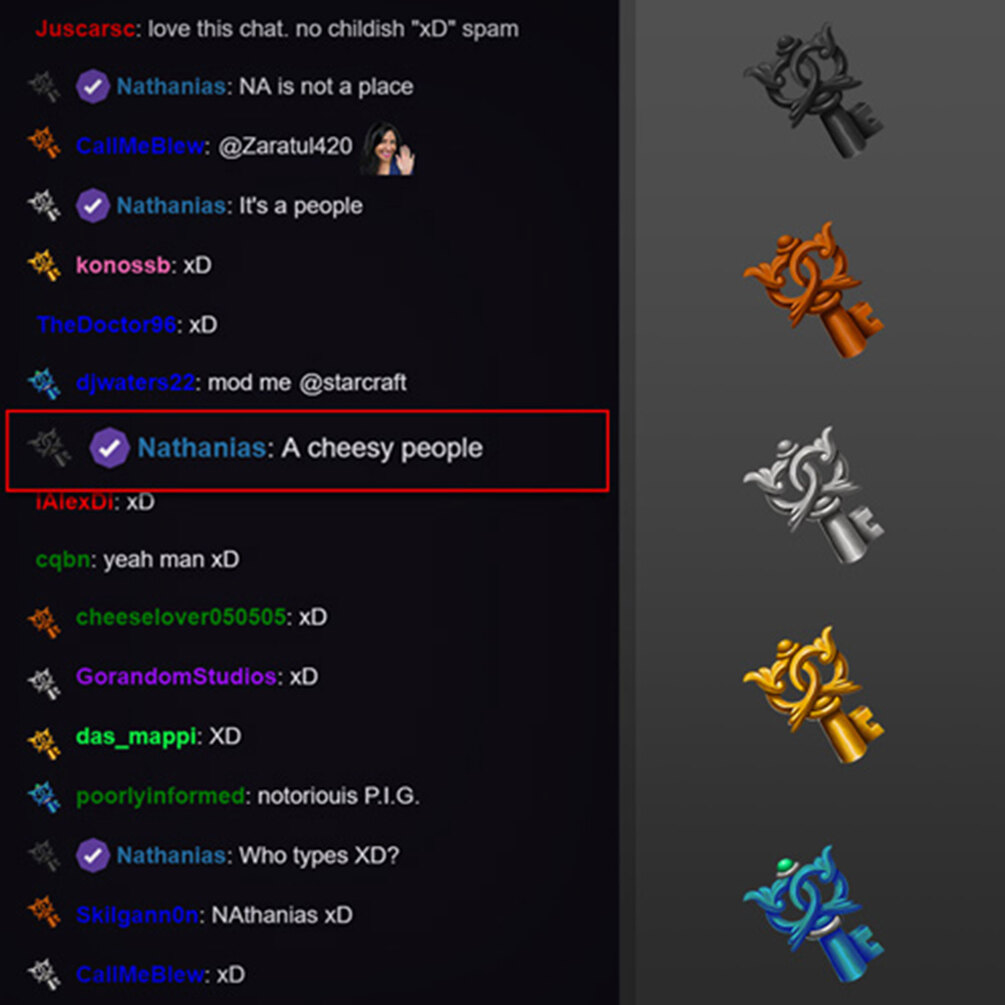
Task: Open GorandomStudios user card
Action: (x=176, y=676)
